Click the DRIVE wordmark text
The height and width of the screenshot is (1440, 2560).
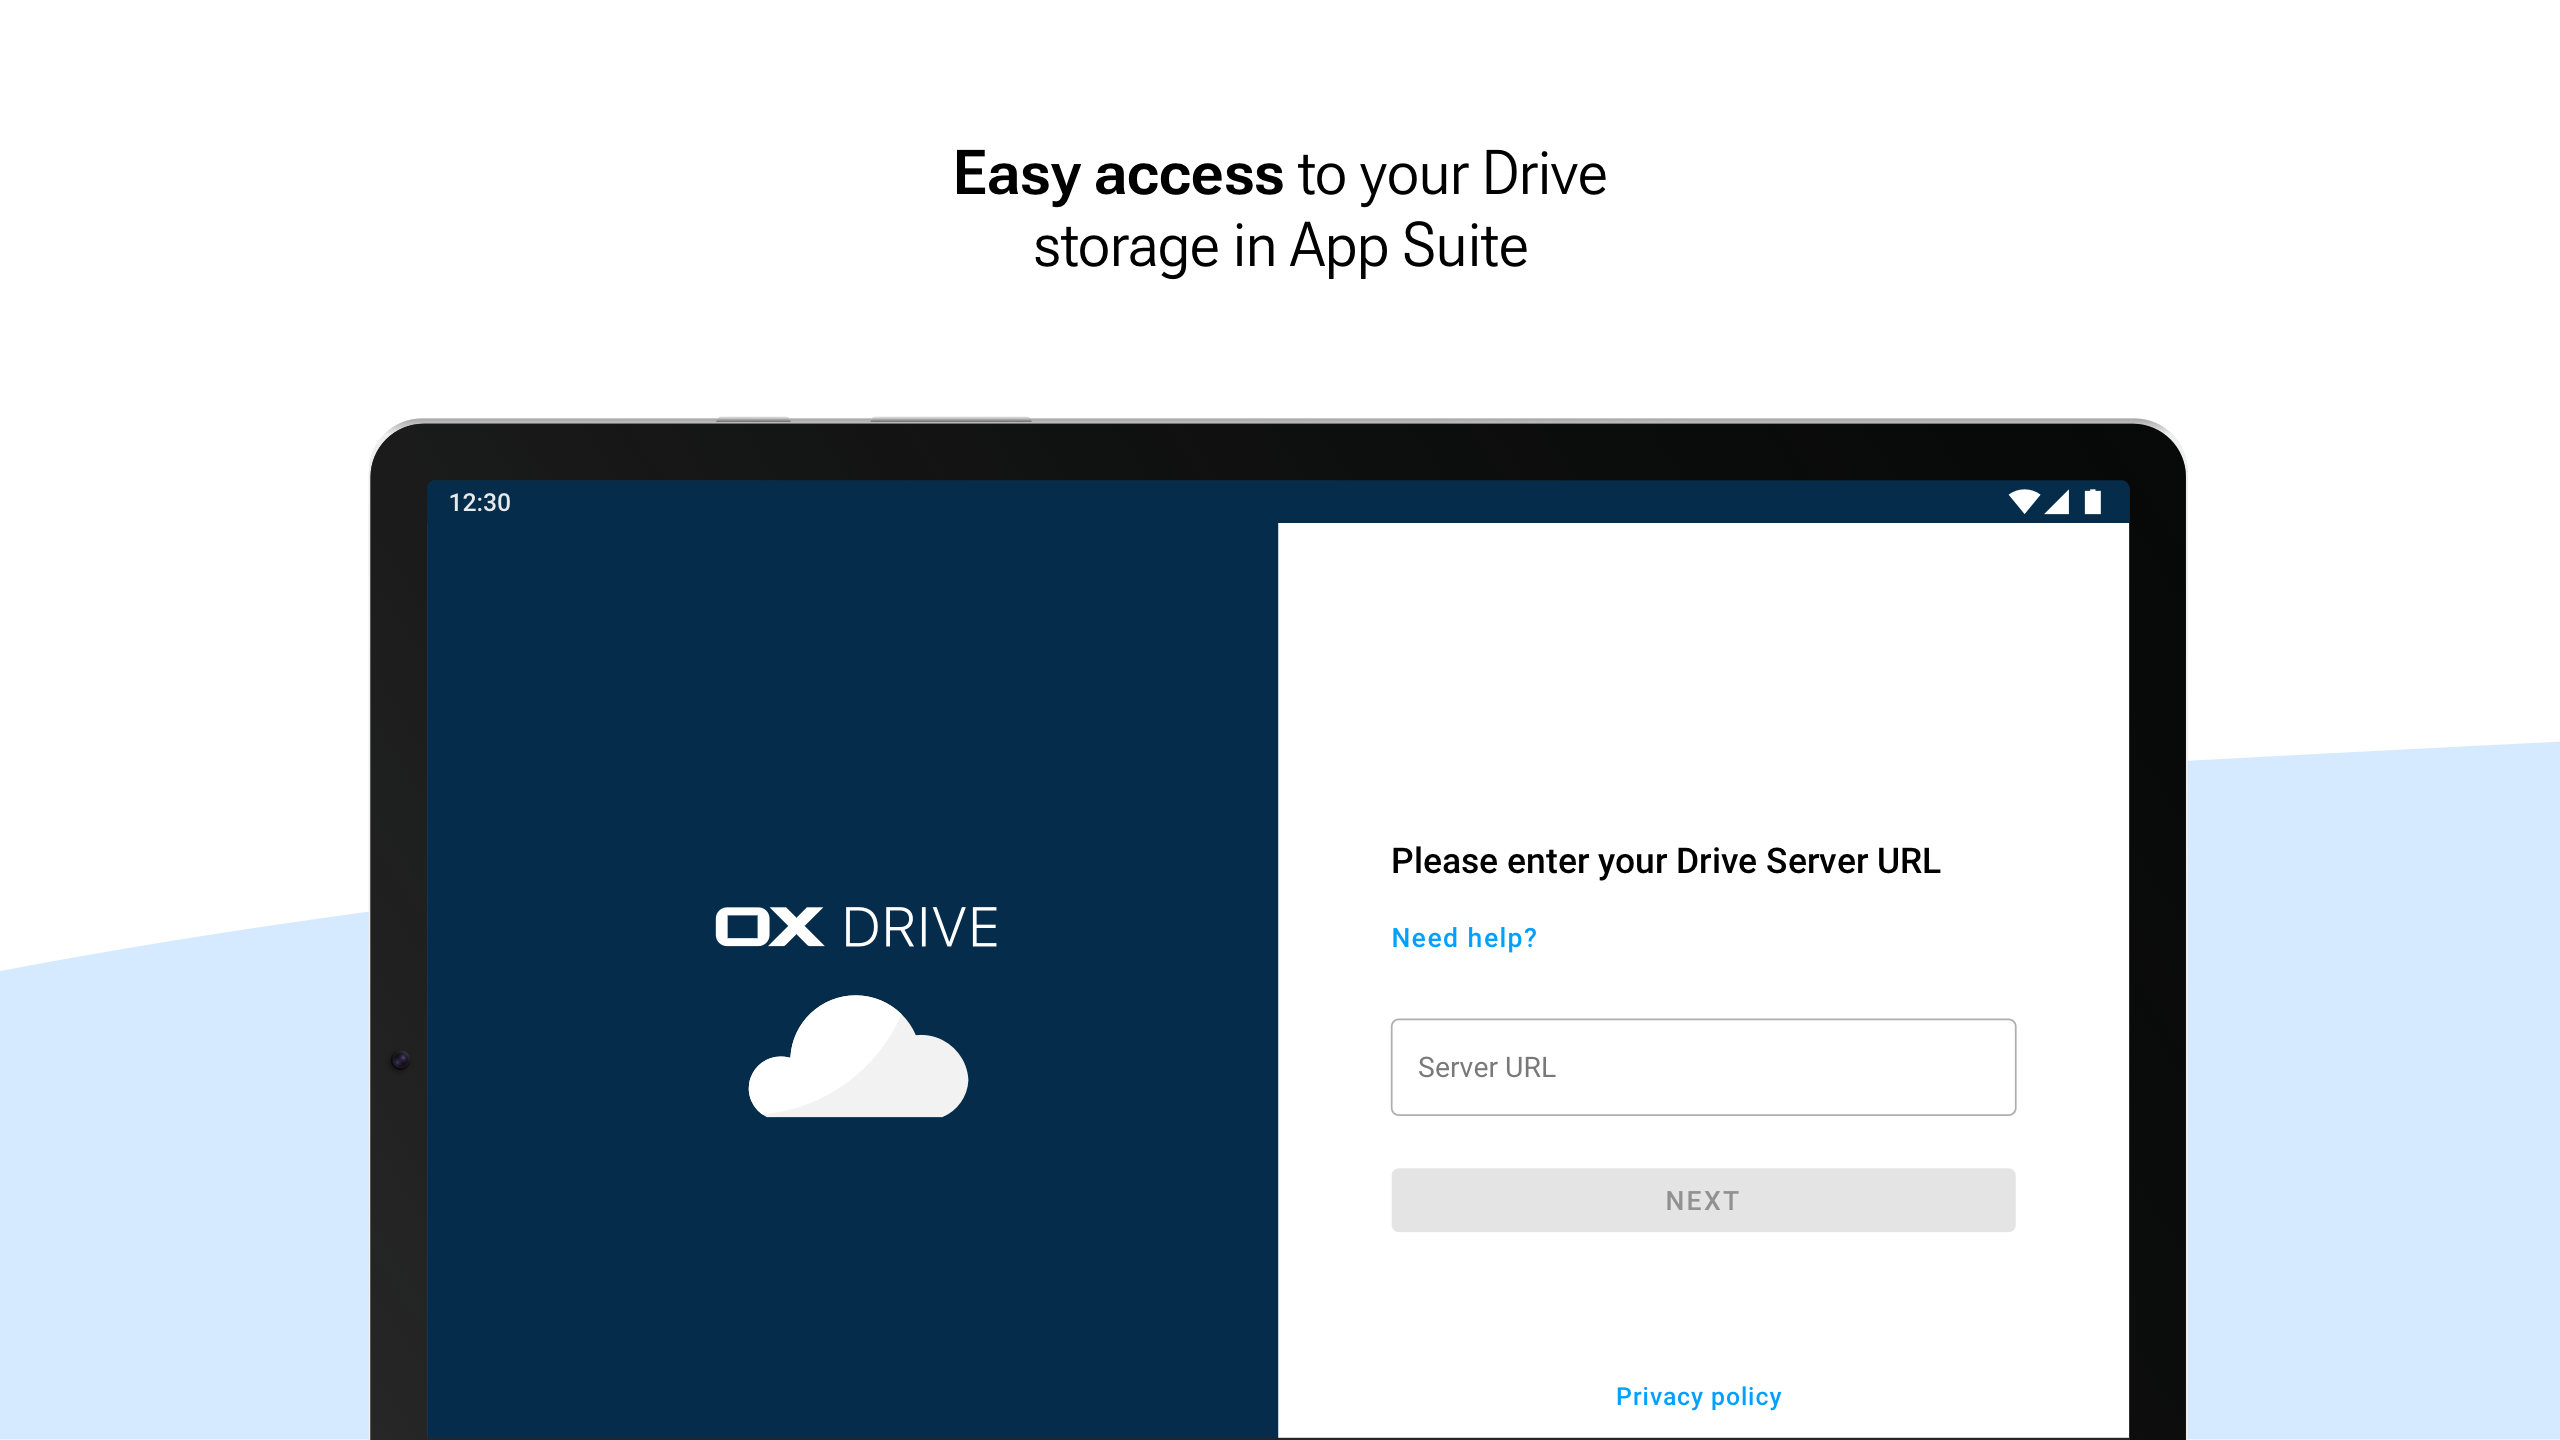(920, 928)
